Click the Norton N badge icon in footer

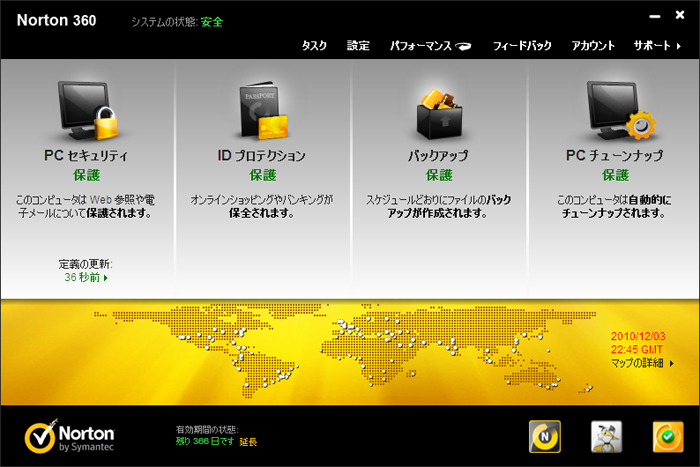tap(545, 436)
